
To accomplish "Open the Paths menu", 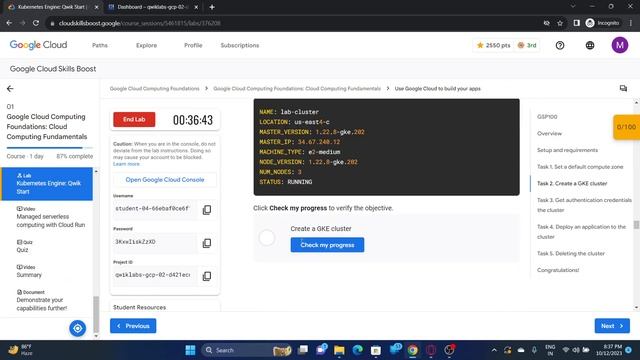I will click(100, 45).
